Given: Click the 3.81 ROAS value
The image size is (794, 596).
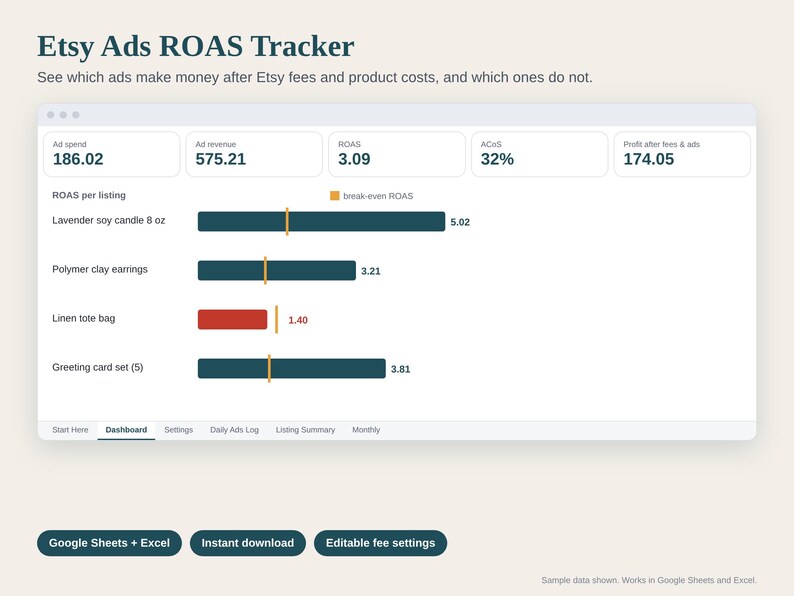Looking at the screenshot, I should (x=401, y=369).
